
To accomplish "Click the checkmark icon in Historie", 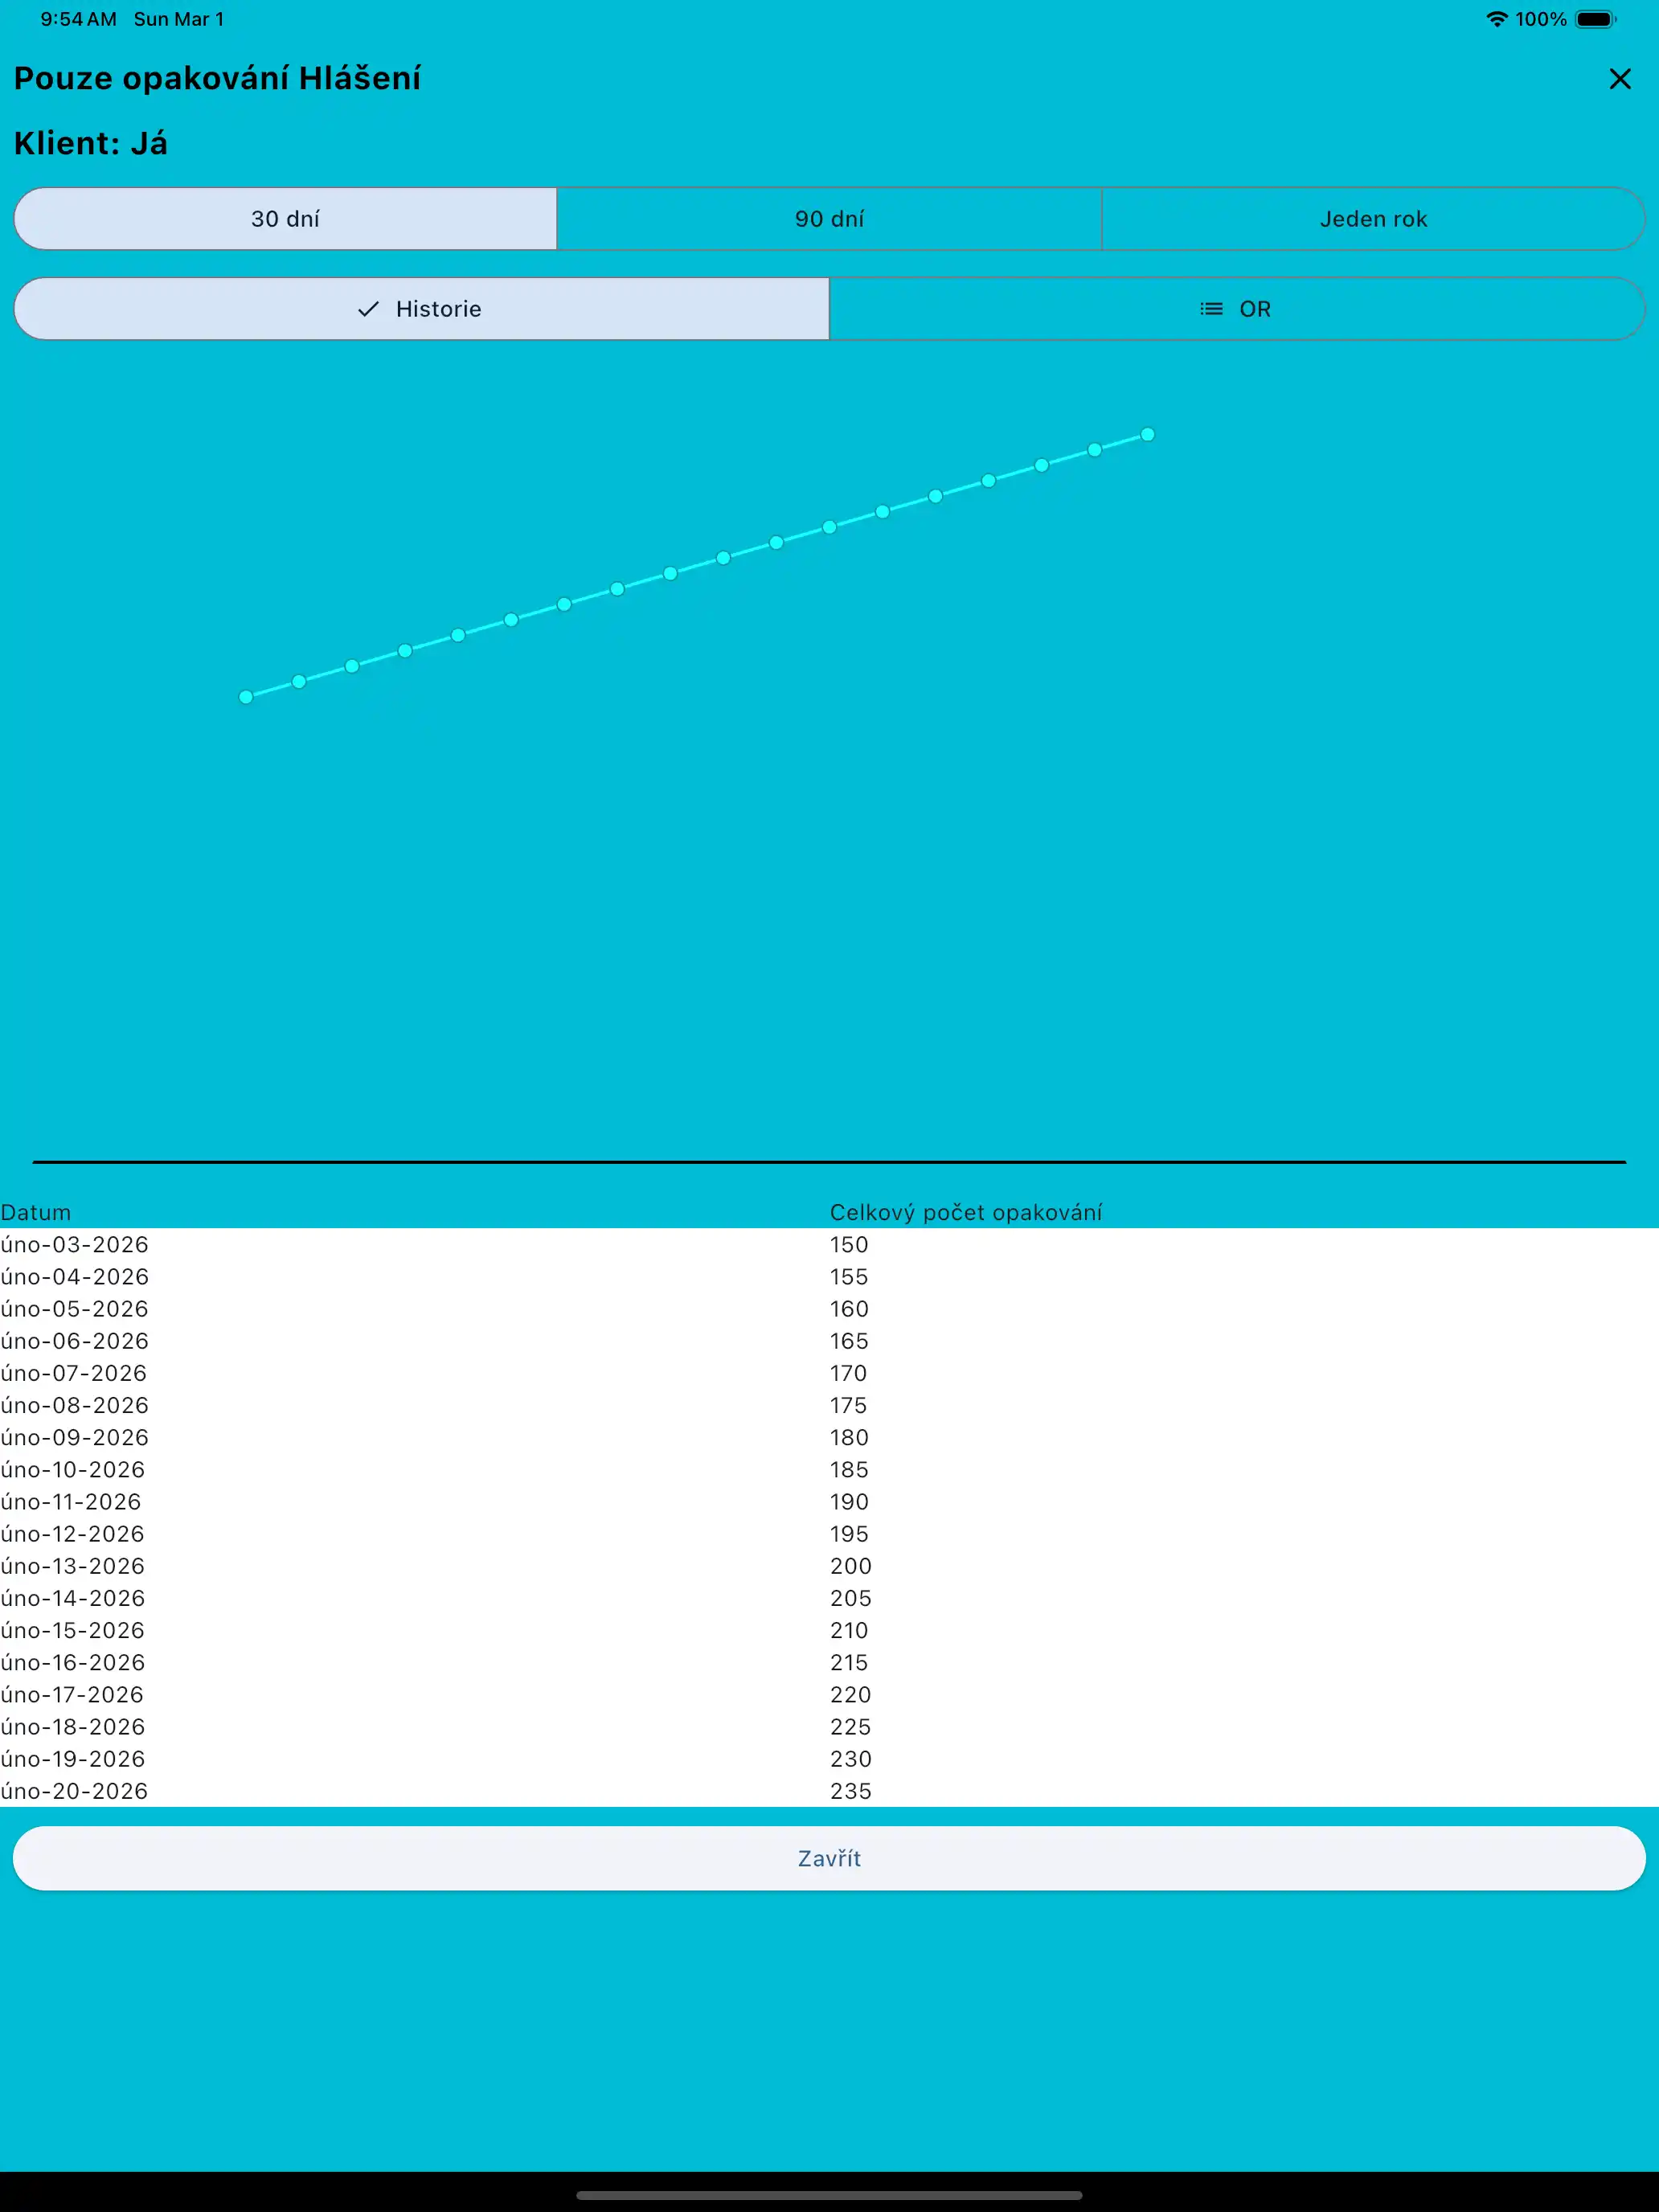I will tap(368, 309).
